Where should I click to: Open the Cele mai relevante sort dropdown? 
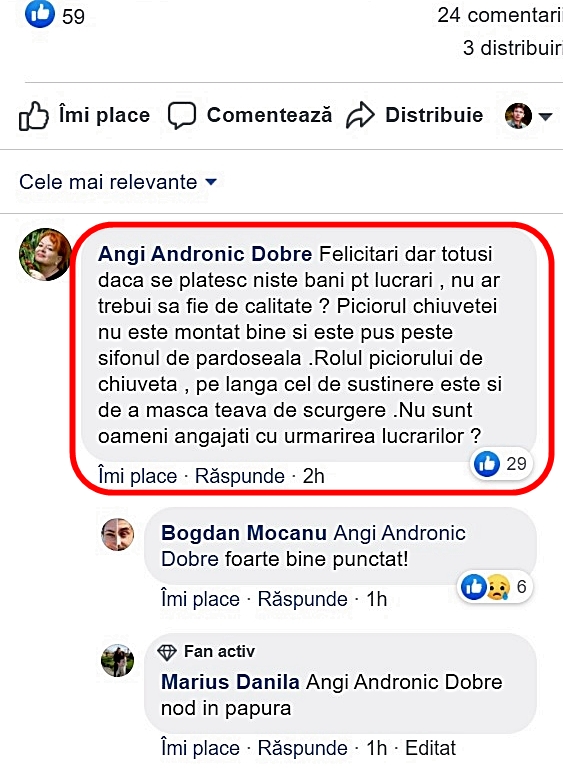coord(118,182)
